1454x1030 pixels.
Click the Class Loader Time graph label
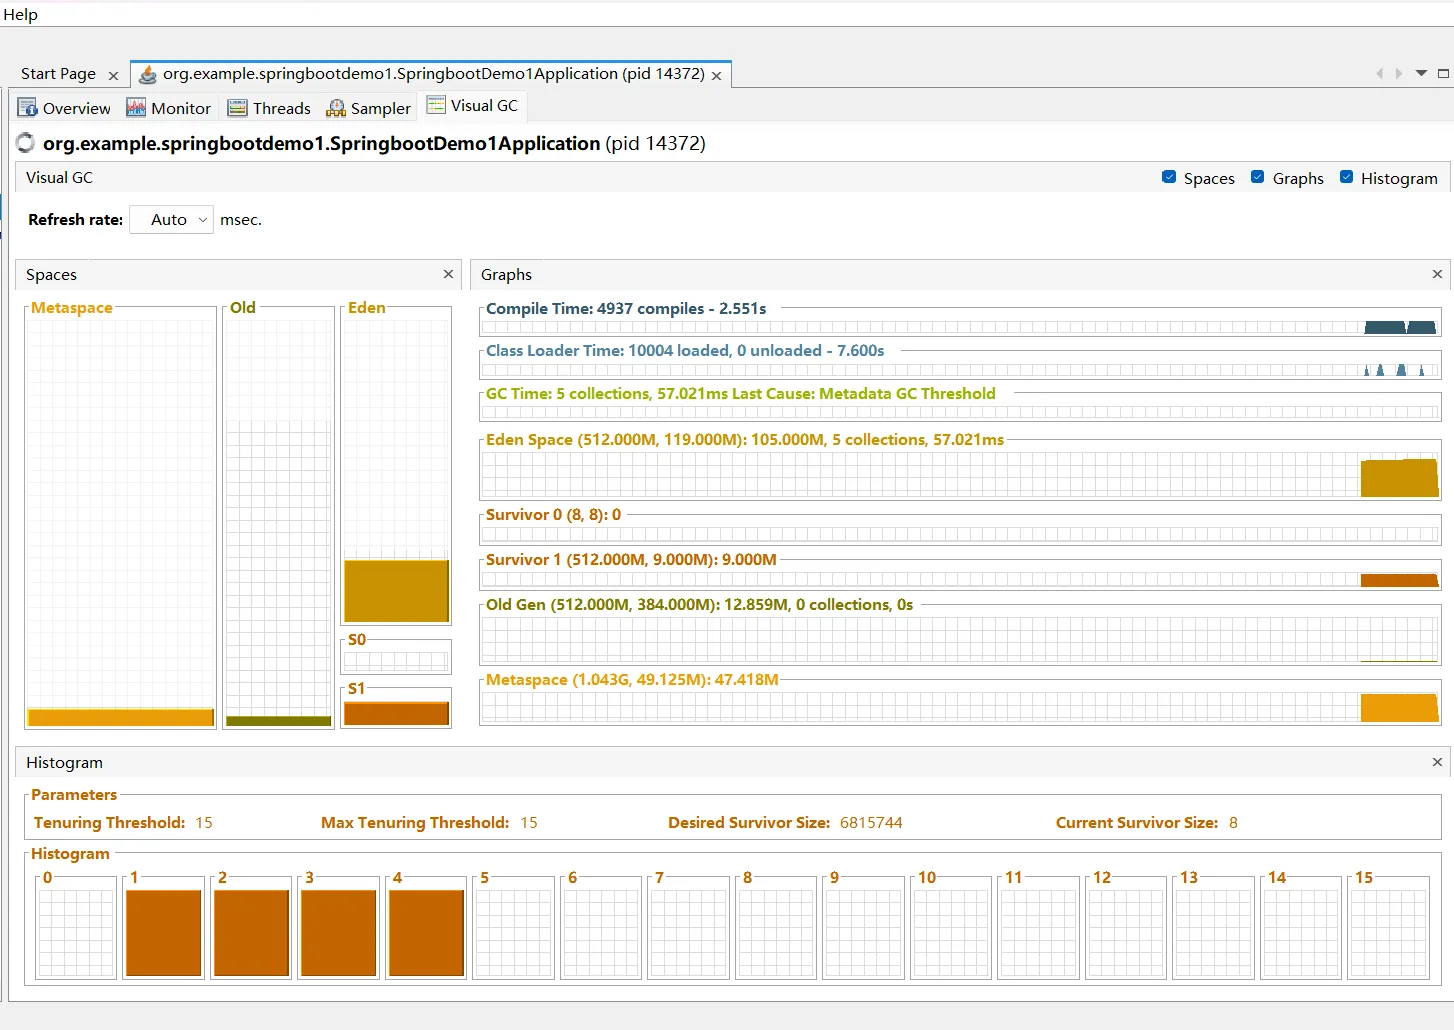point(685,351)
